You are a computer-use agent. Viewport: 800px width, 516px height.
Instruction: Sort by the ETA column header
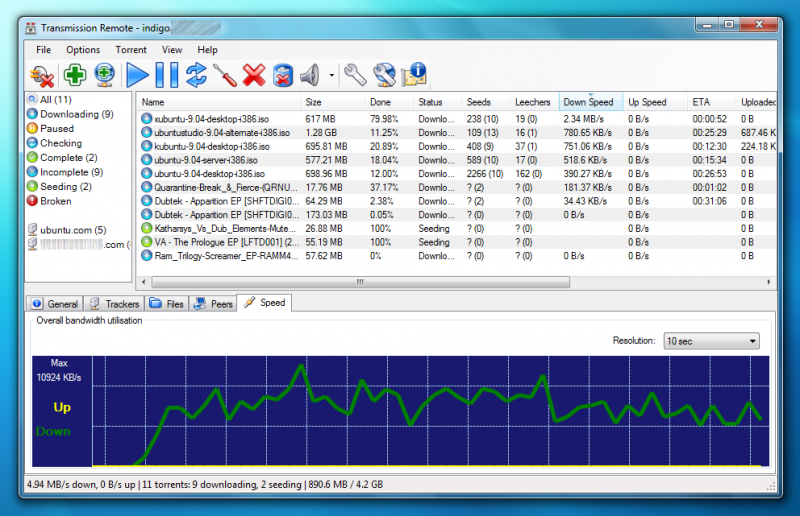click(x=711, y=102)
